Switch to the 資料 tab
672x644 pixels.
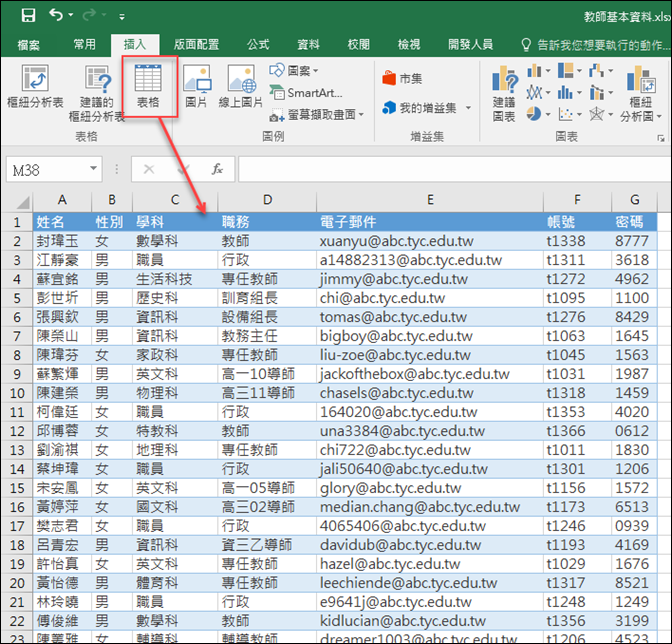pyautogui.click(x=308, y=44)
